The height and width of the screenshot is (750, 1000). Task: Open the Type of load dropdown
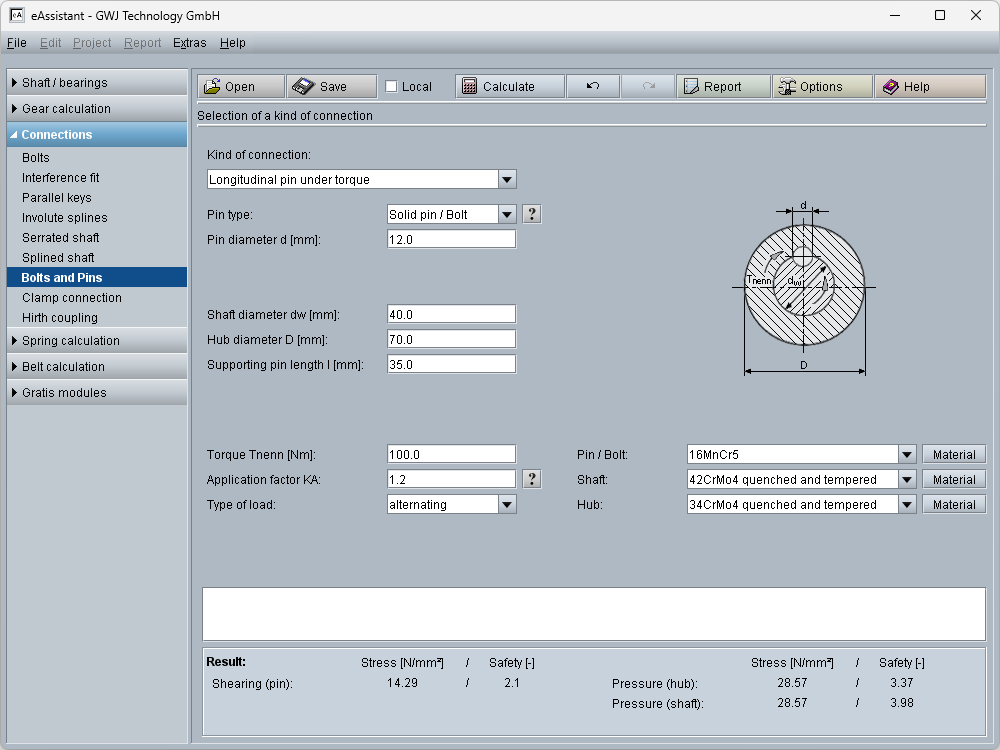click(507, 505)
